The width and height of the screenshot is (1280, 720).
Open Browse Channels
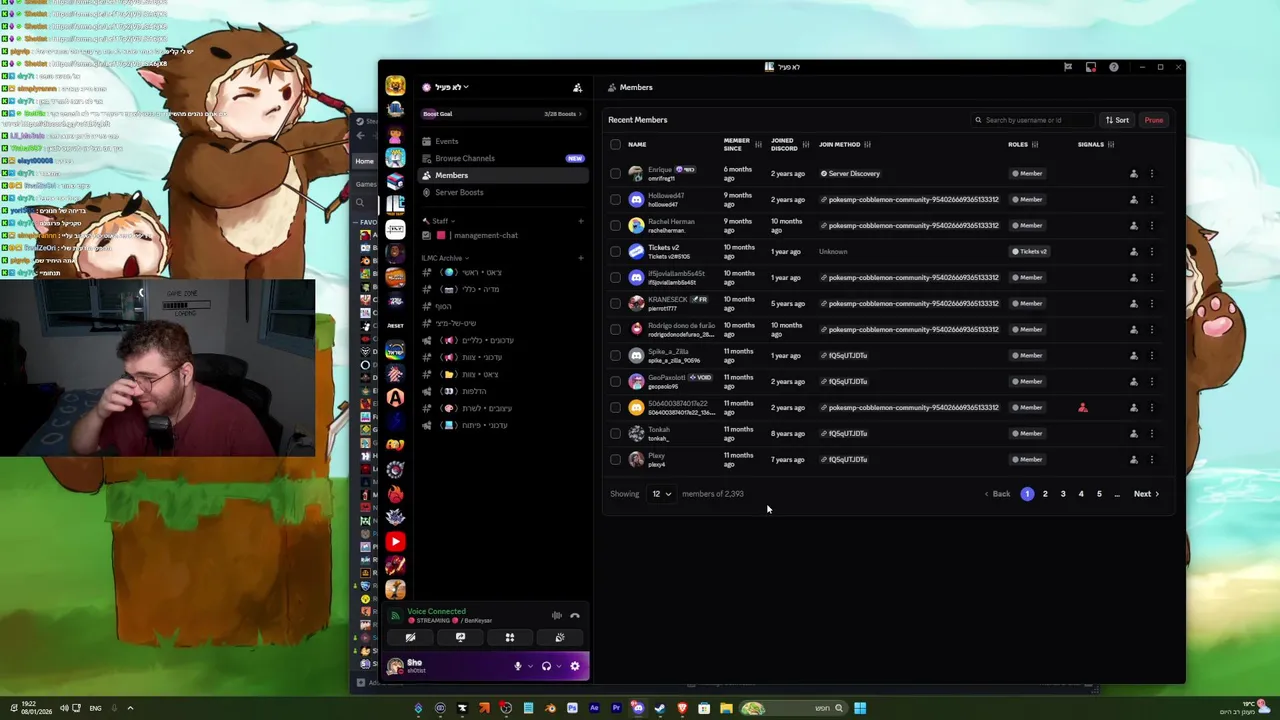(x=503, y=158)
